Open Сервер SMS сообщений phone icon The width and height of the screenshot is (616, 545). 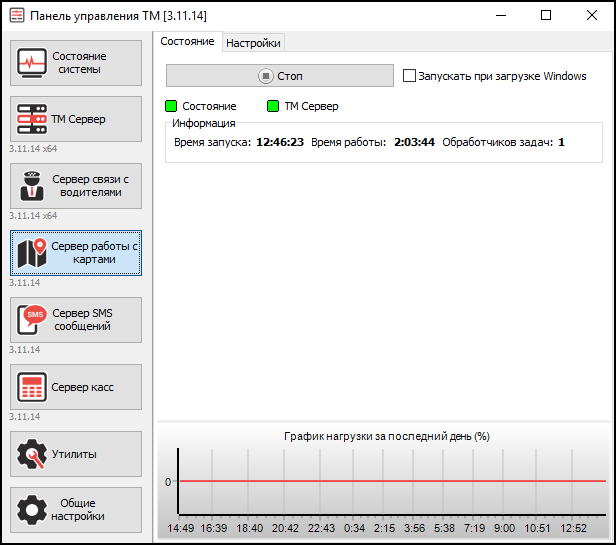pos(32,320)
